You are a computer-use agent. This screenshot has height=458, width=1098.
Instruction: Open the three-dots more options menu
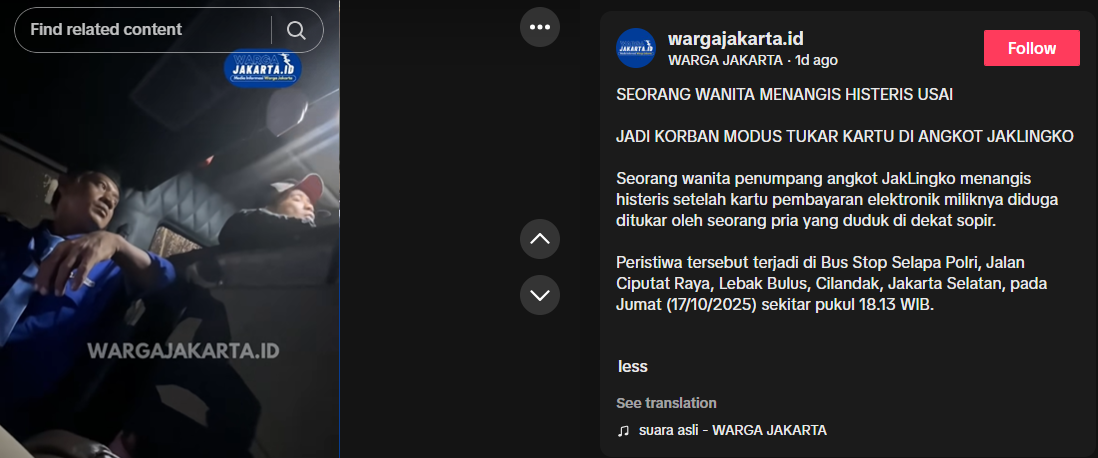coord(540,27)
